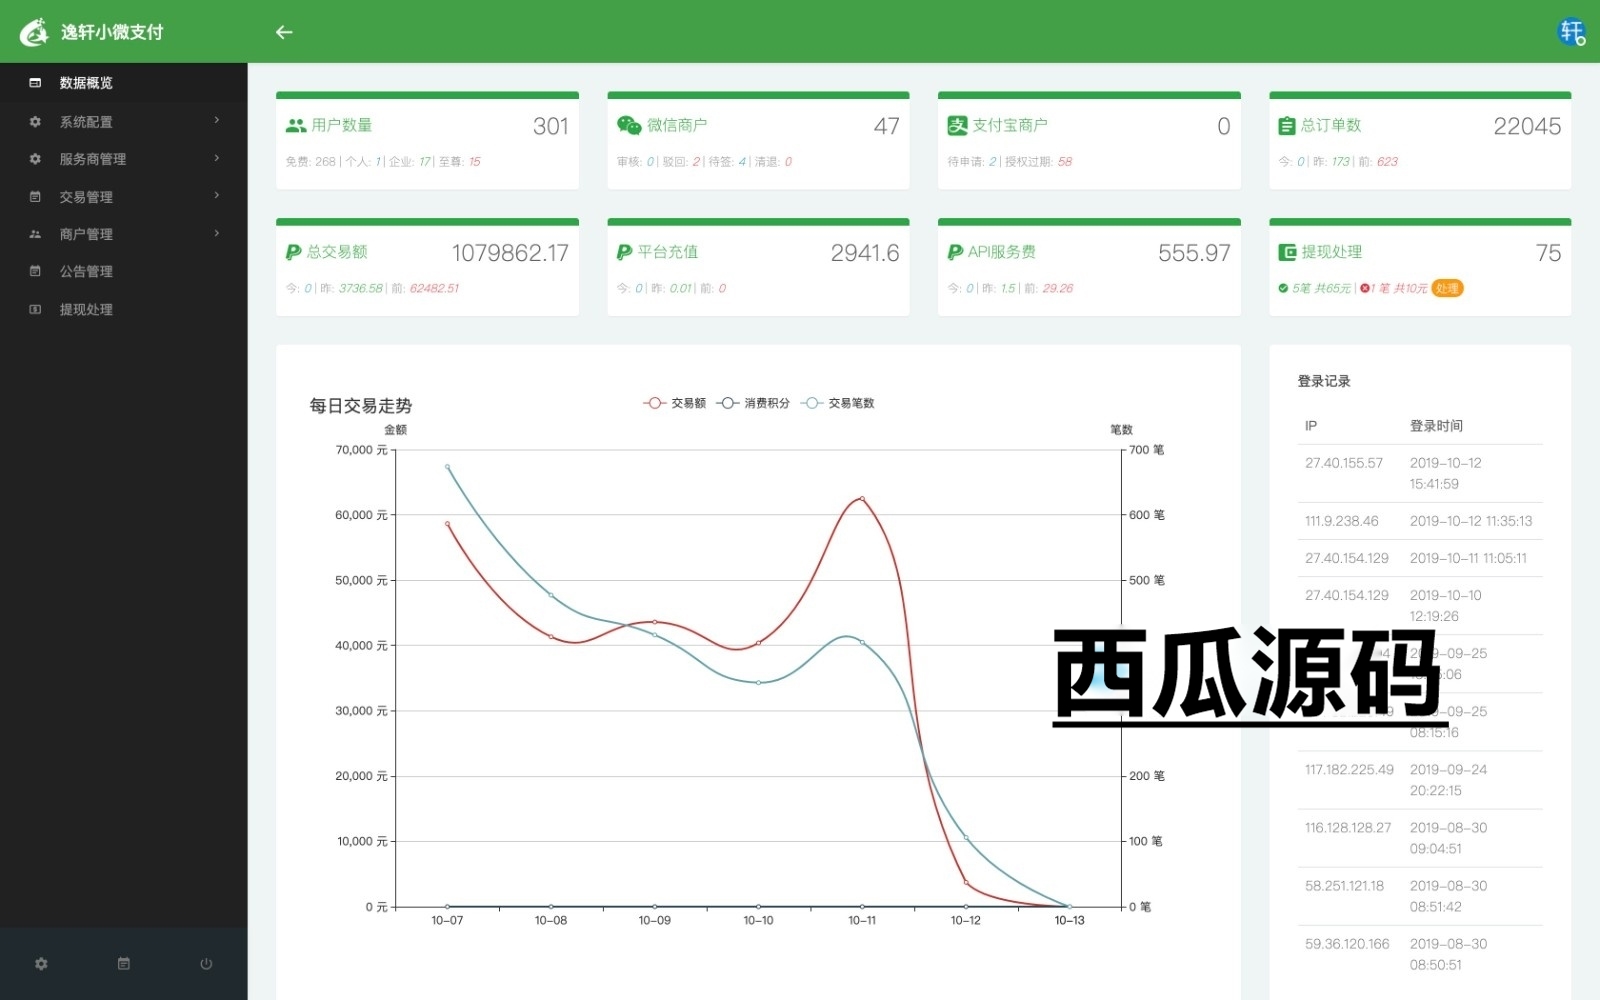This screenshot has width=1600, height=1000.
Task: Click the 10-07 交易笔数 data point
Action: click(x=447, y=466)
